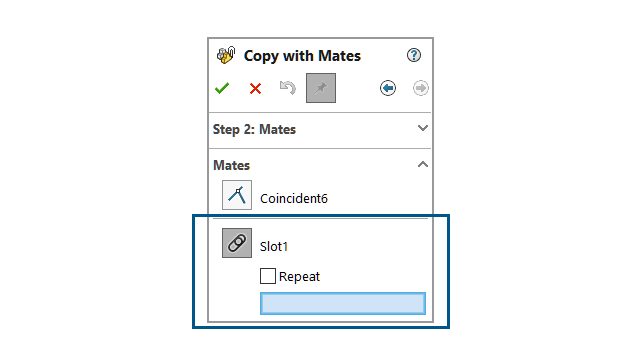The image size is (640, 360).
Task: Click the green checkmark OK icon
Action: (222, 88)
